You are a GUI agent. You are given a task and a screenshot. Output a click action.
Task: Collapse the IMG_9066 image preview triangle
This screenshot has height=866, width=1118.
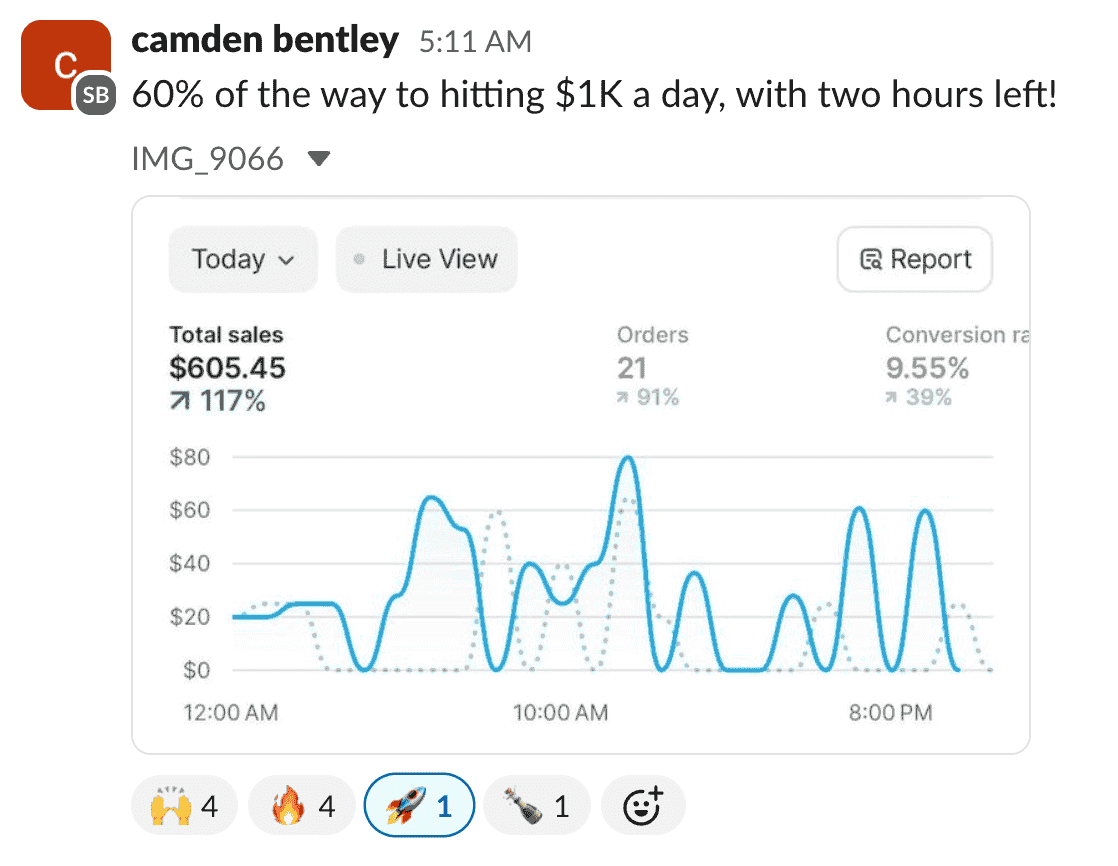tap(318, 158)
